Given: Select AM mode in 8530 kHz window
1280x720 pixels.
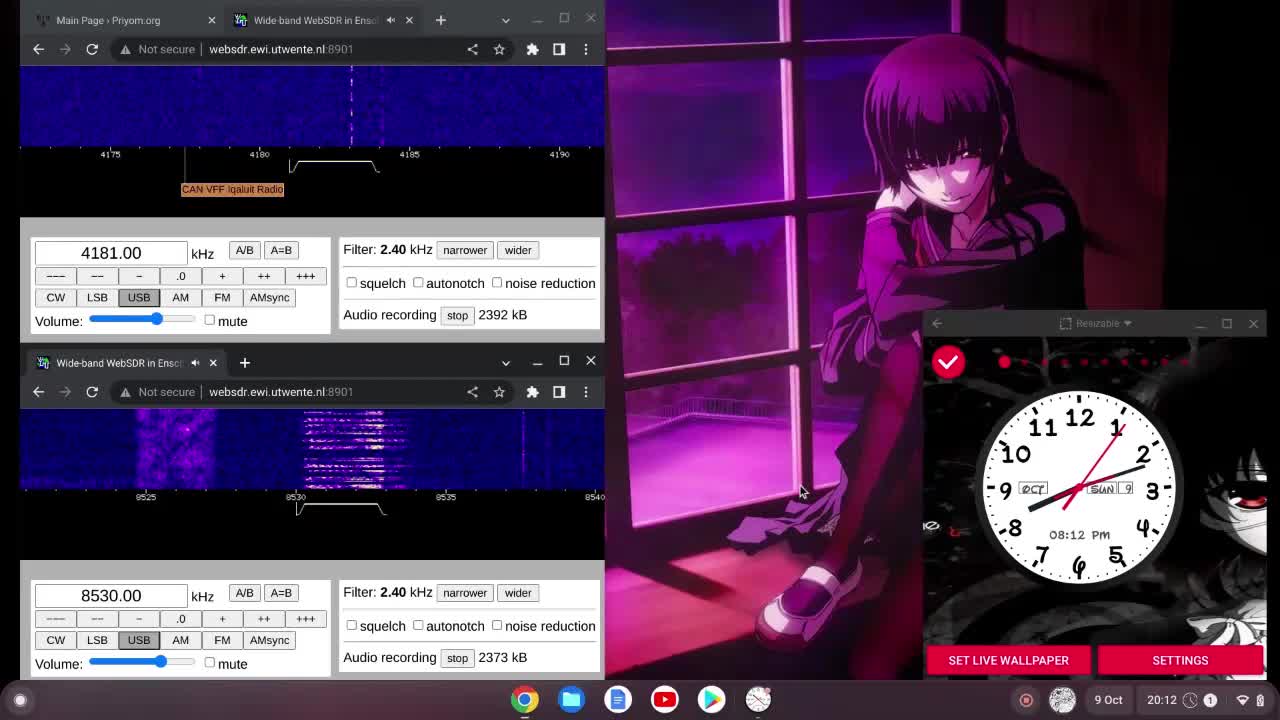Looking at the screenshot, I should click(180, 640).
